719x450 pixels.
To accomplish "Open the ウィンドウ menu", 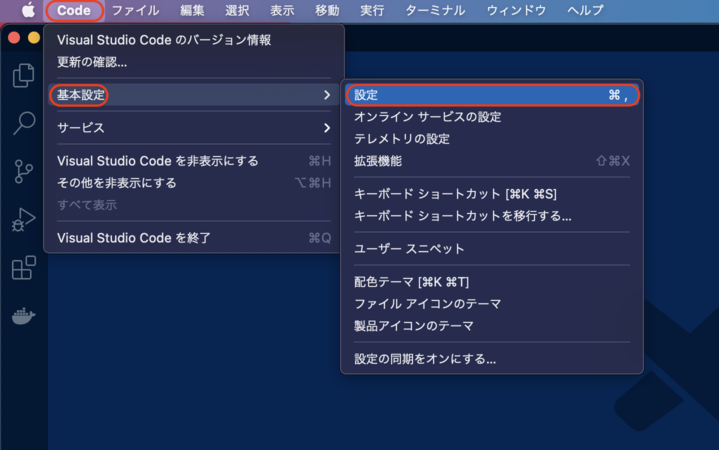I will pos(516,10).
